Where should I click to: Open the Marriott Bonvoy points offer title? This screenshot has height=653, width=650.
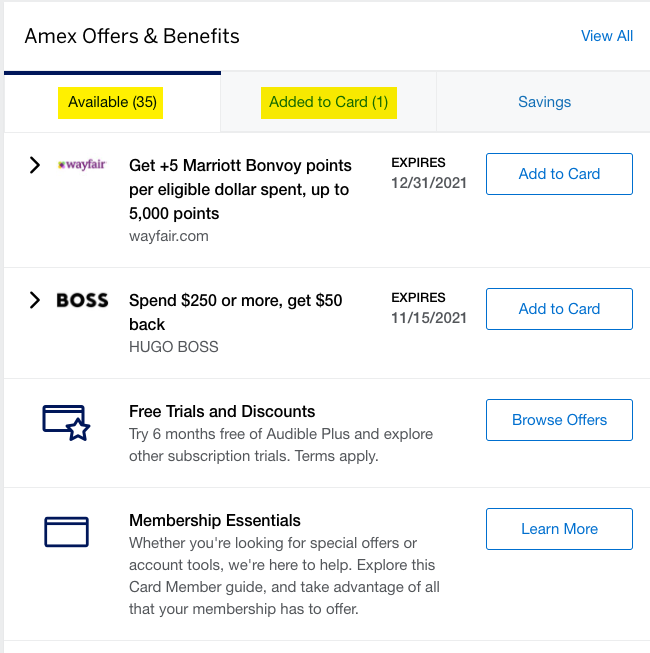pyautogui.click(x=240, y=189)
